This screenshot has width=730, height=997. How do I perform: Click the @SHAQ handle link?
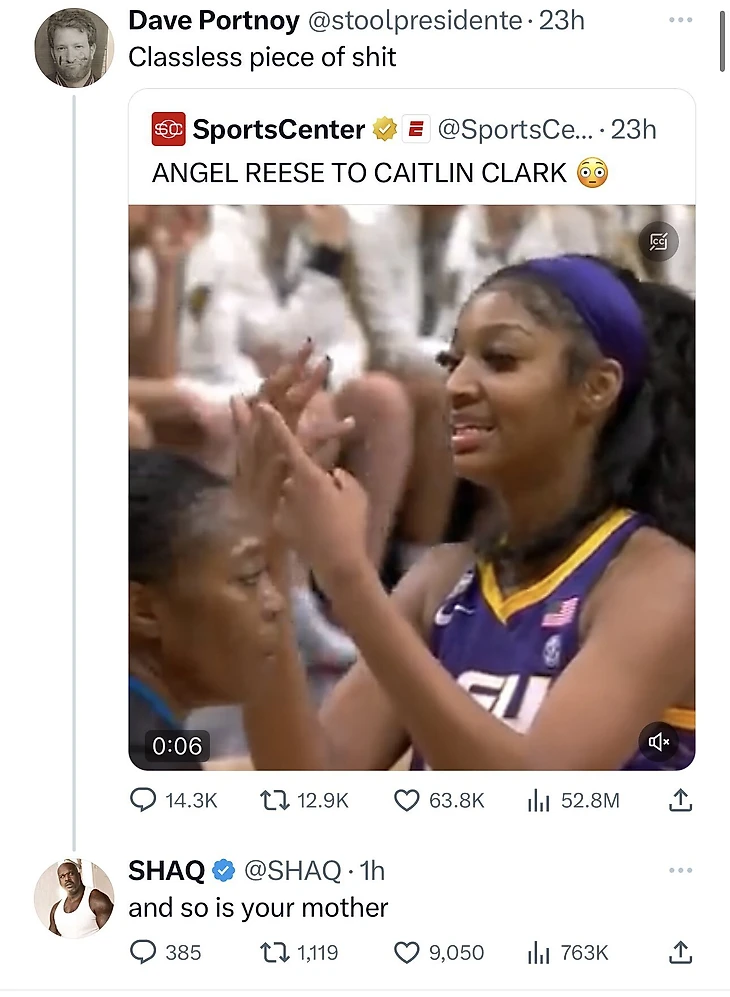click(x=292, y=871)
